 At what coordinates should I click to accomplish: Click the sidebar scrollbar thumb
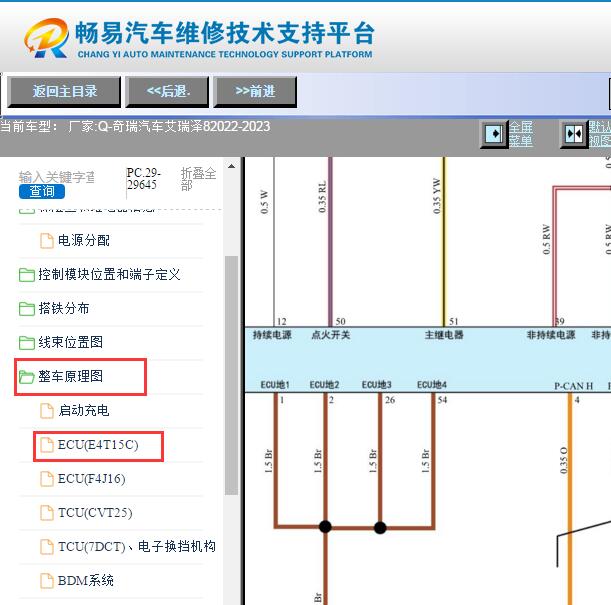coord(231,375)
